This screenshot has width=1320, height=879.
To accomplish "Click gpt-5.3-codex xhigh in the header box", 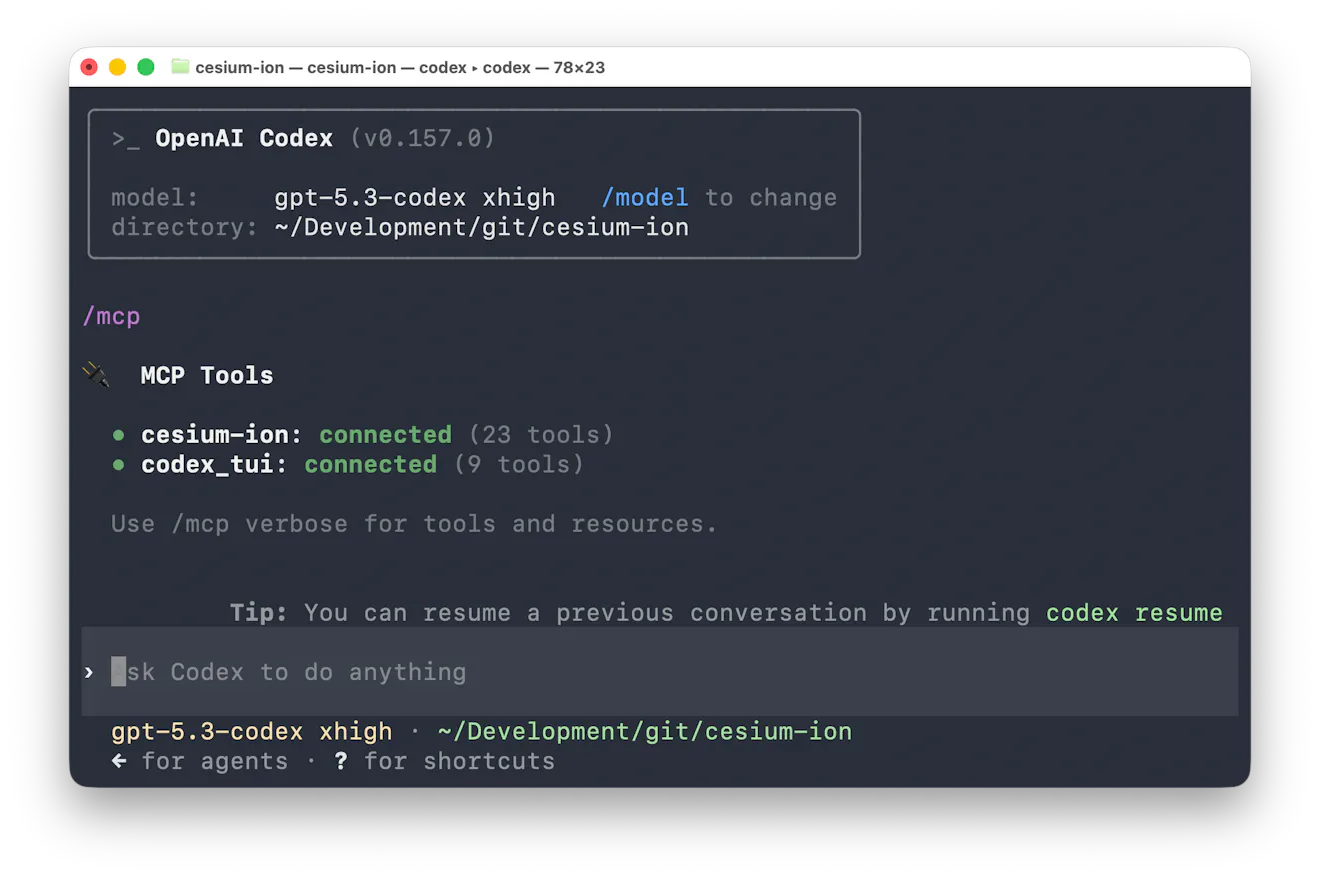I will 415,198.
